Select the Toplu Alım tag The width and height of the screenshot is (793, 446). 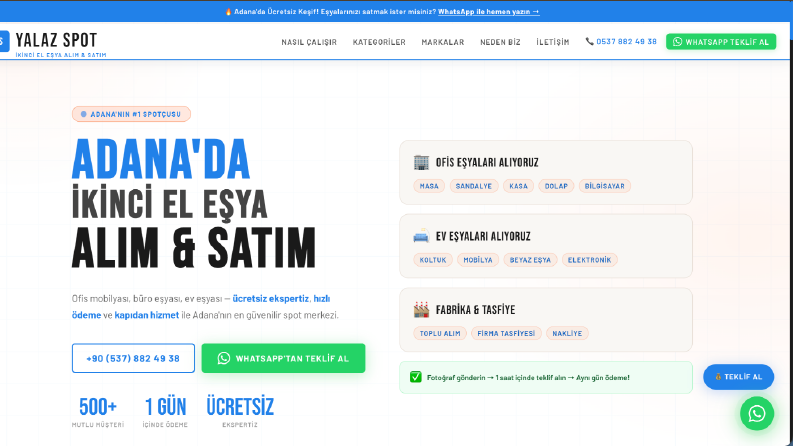point(440,333)
